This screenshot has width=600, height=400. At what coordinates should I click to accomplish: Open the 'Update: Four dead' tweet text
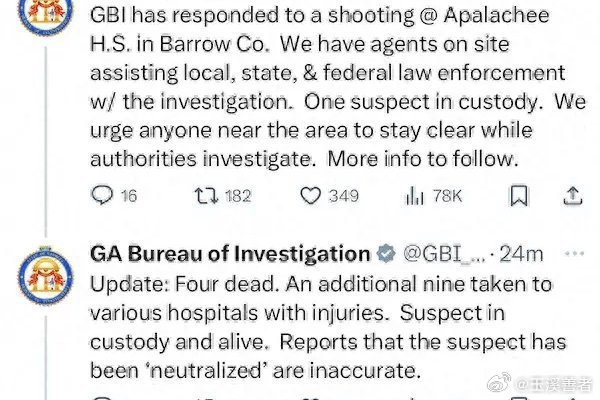(328, 328)
